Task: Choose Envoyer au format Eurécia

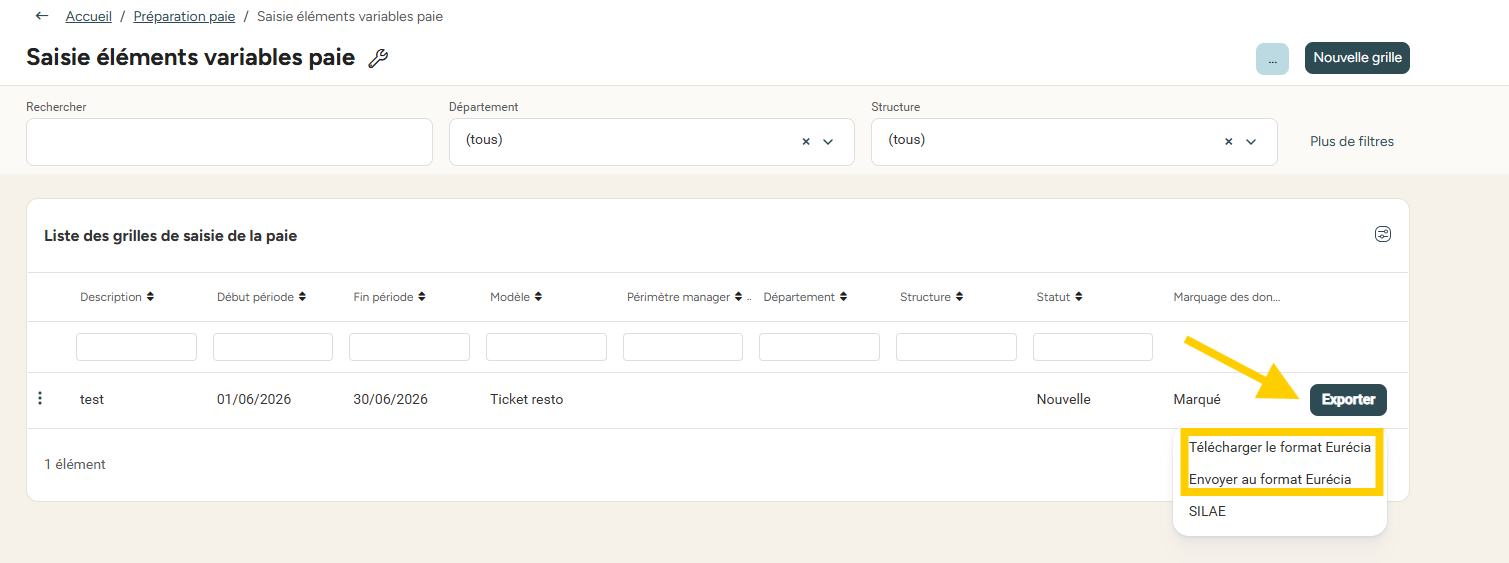Action: pos(1270,479)
